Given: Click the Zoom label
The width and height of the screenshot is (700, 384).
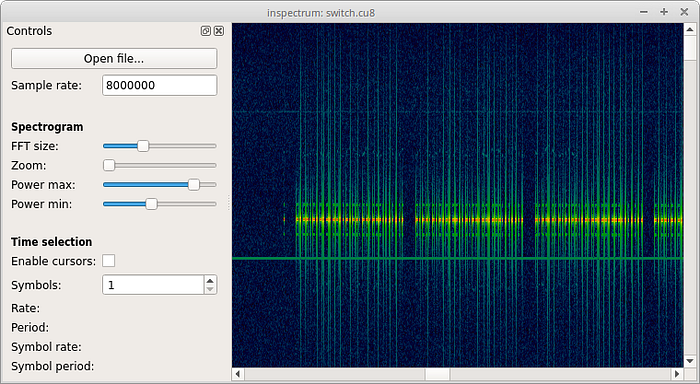Looking at the screenshot, I should 29,165.
